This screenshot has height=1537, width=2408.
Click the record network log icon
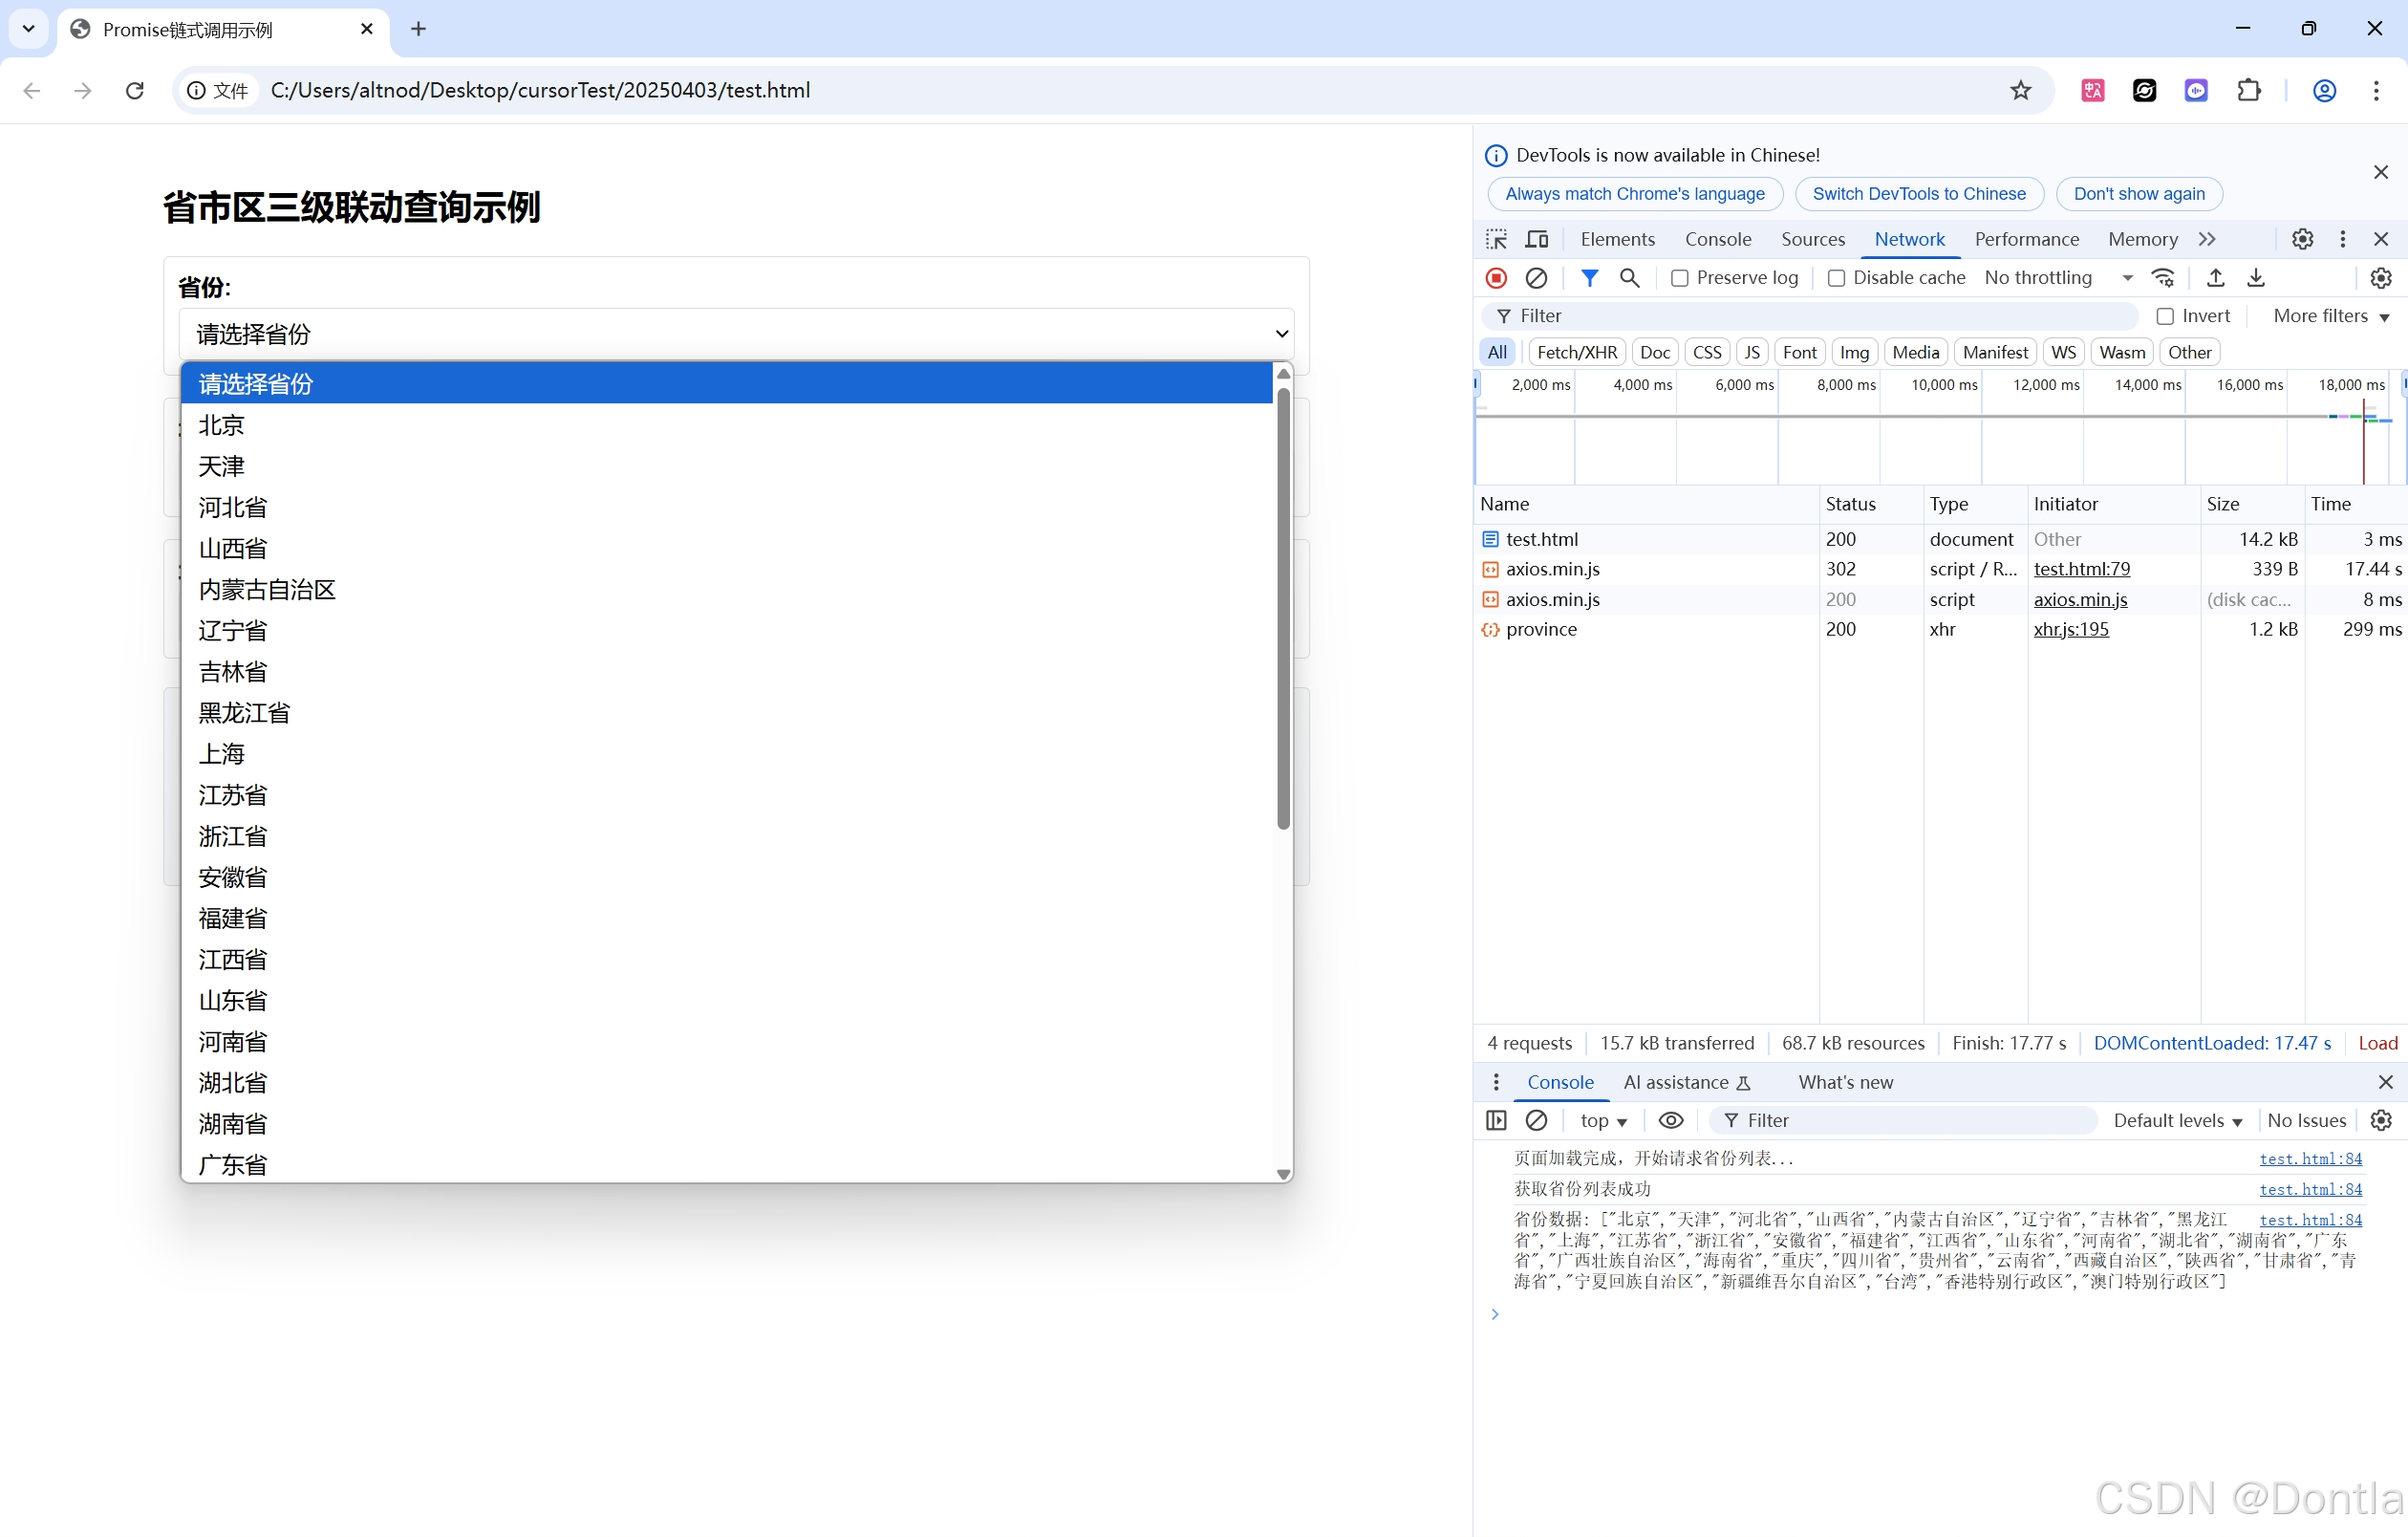click(1496, 278)
